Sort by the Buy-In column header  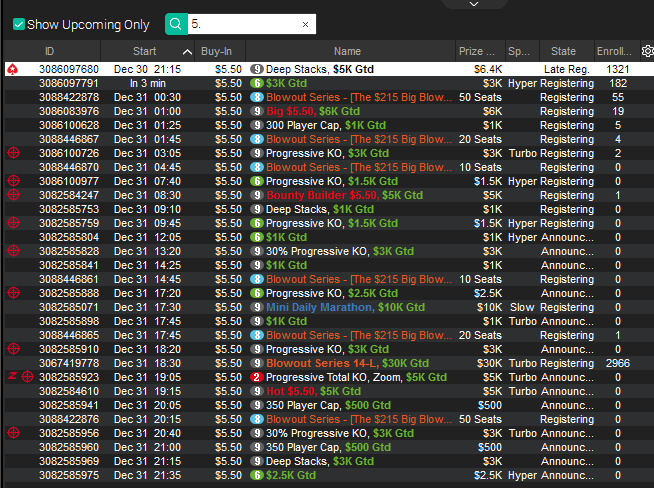tap(216, 51)
